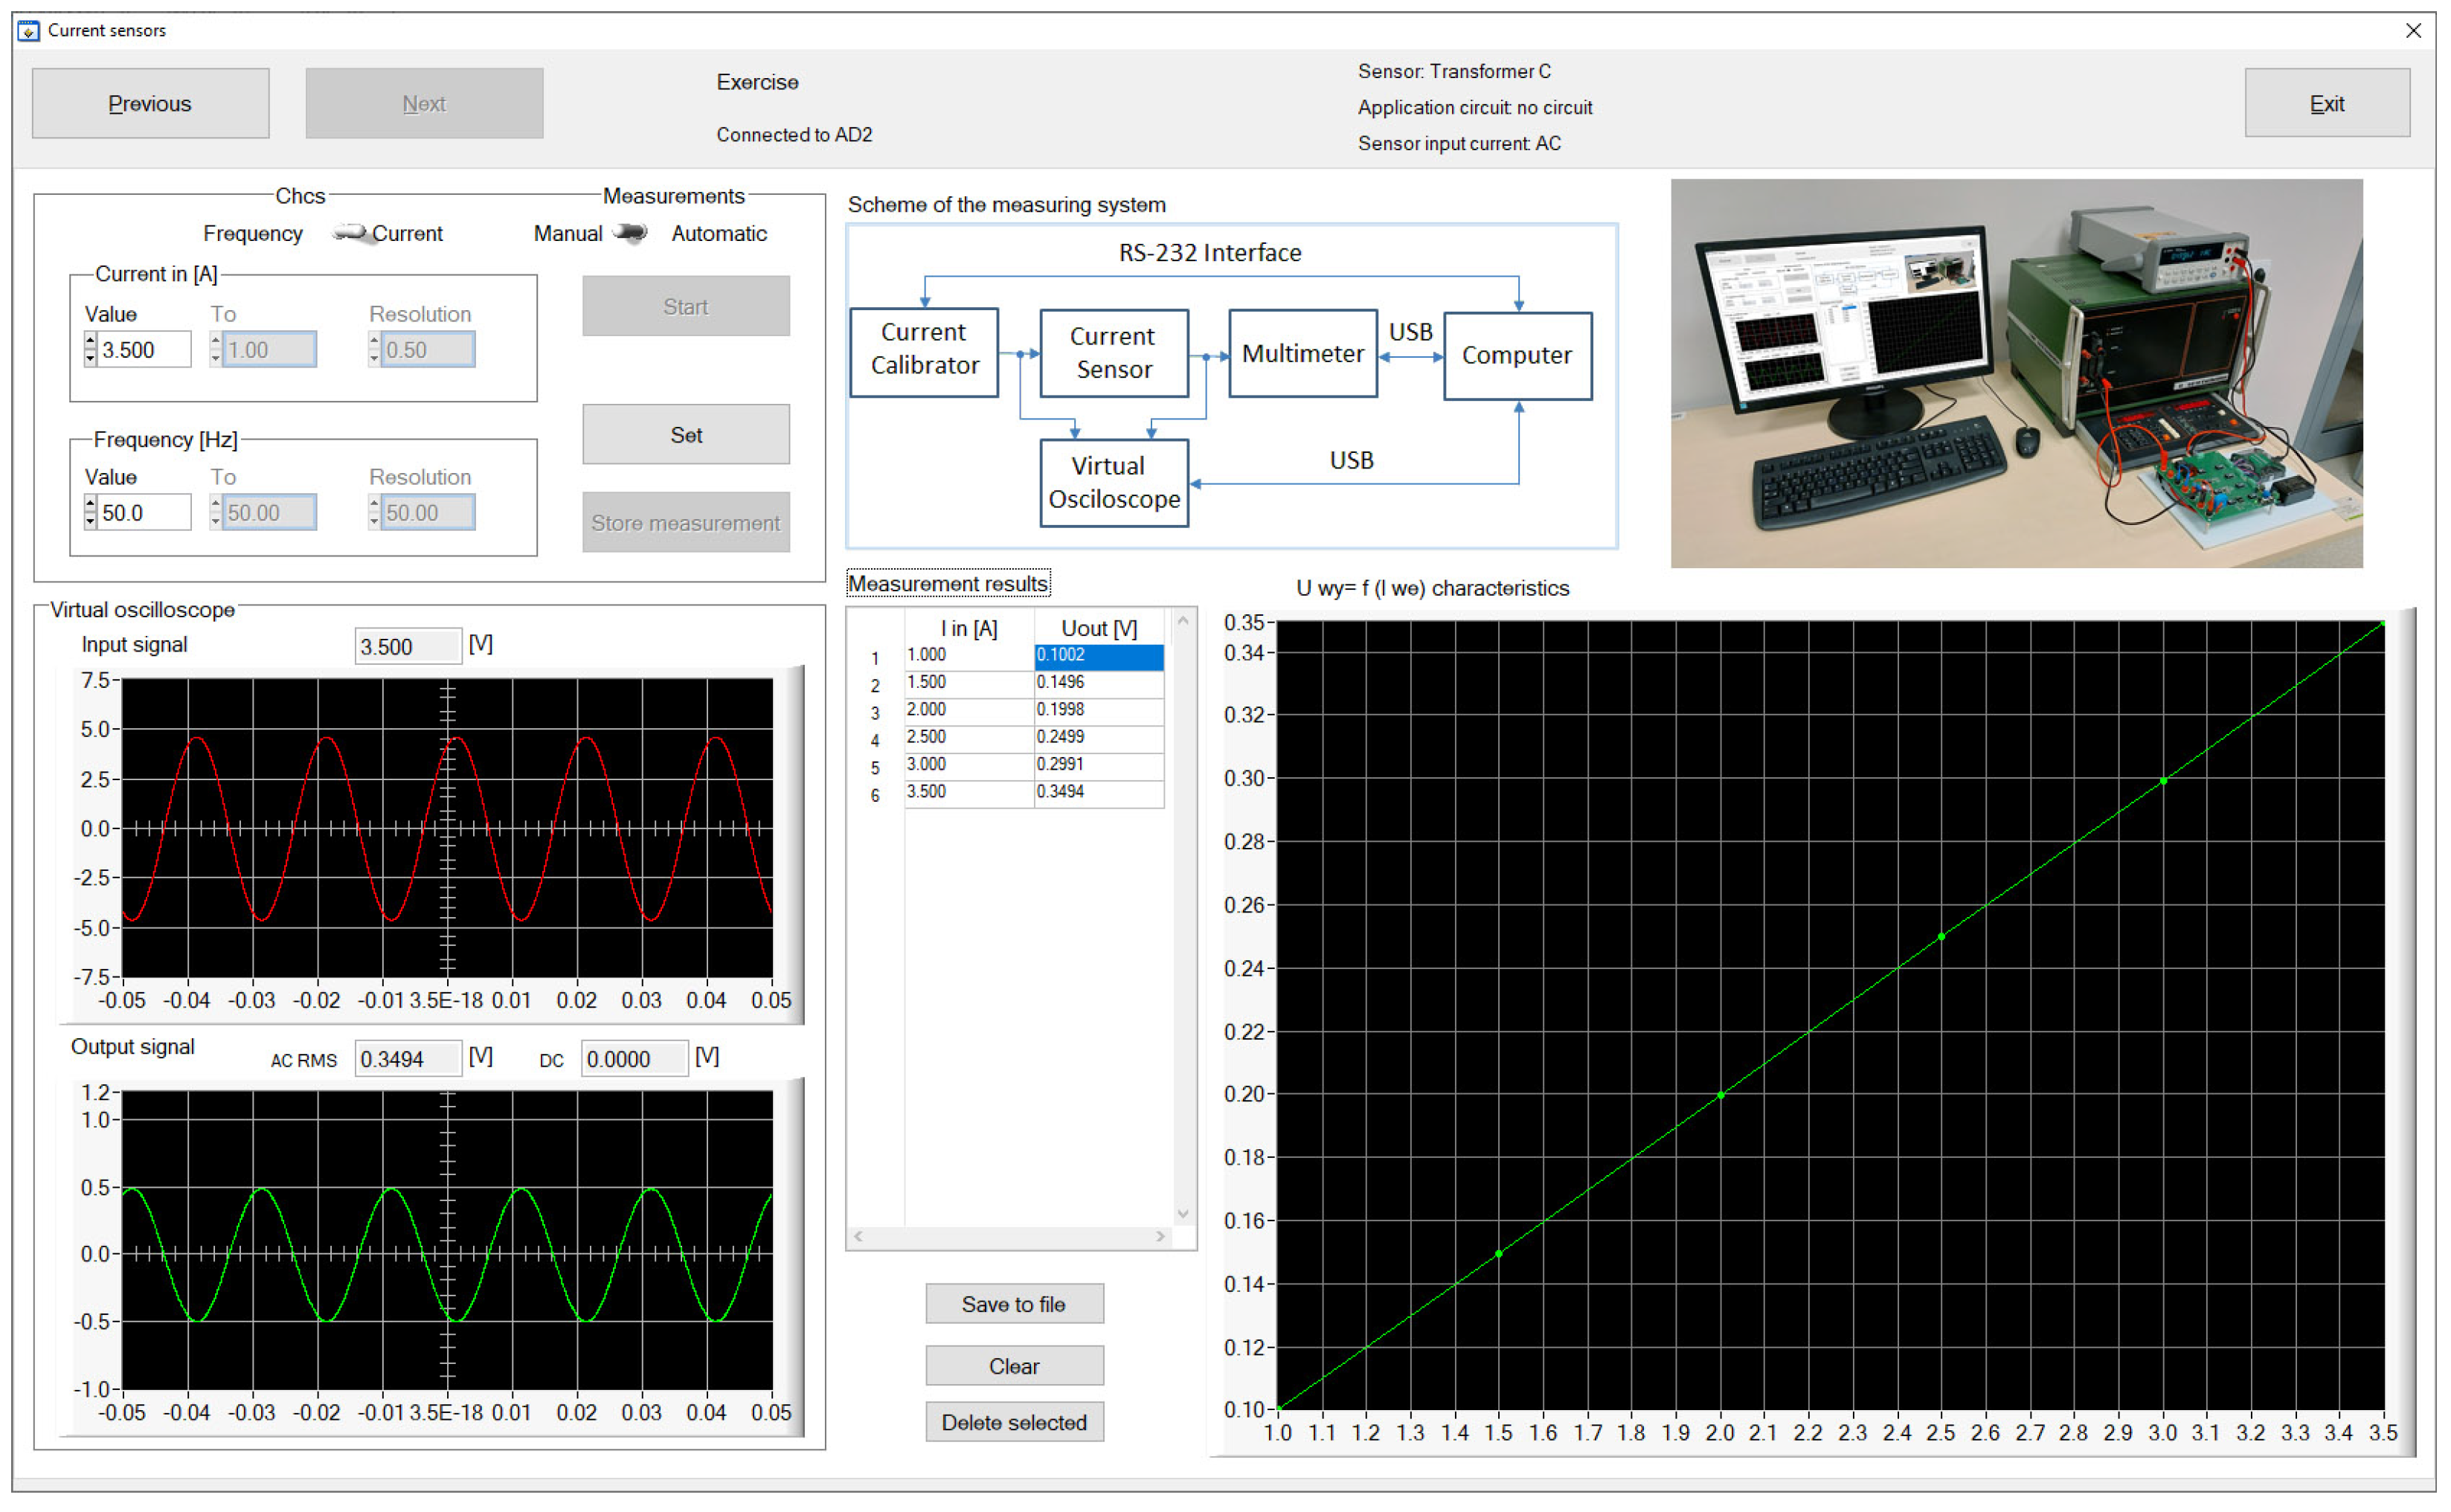2451x1512 pixels.
Task: Clear the measurement results
Action: pyautogui.click(x=1014, y=1367)
